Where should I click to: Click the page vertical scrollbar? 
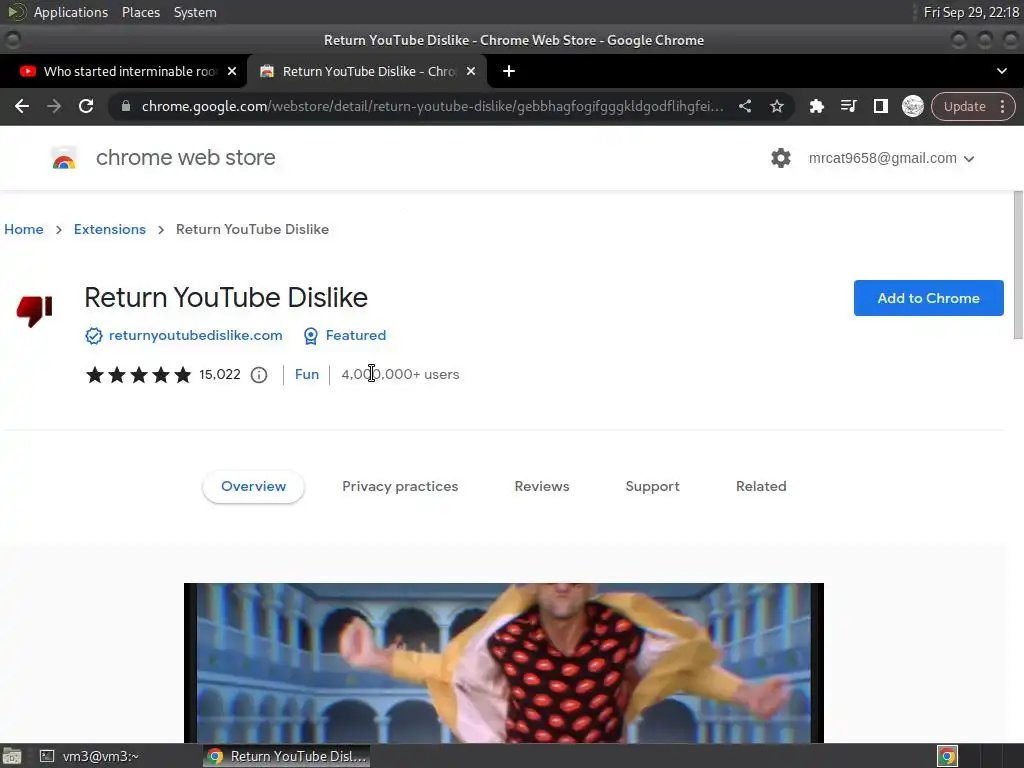click(x=1018, y=265)
